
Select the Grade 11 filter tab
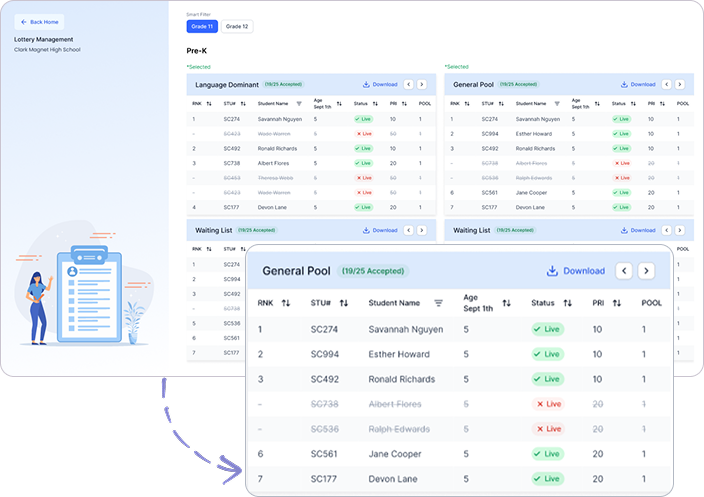(202, 26)
